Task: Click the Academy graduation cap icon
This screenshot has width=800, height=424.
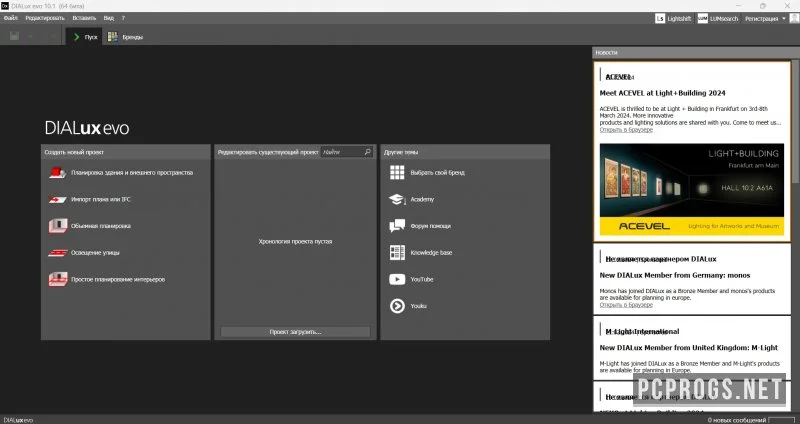Action: coord(397,199)
